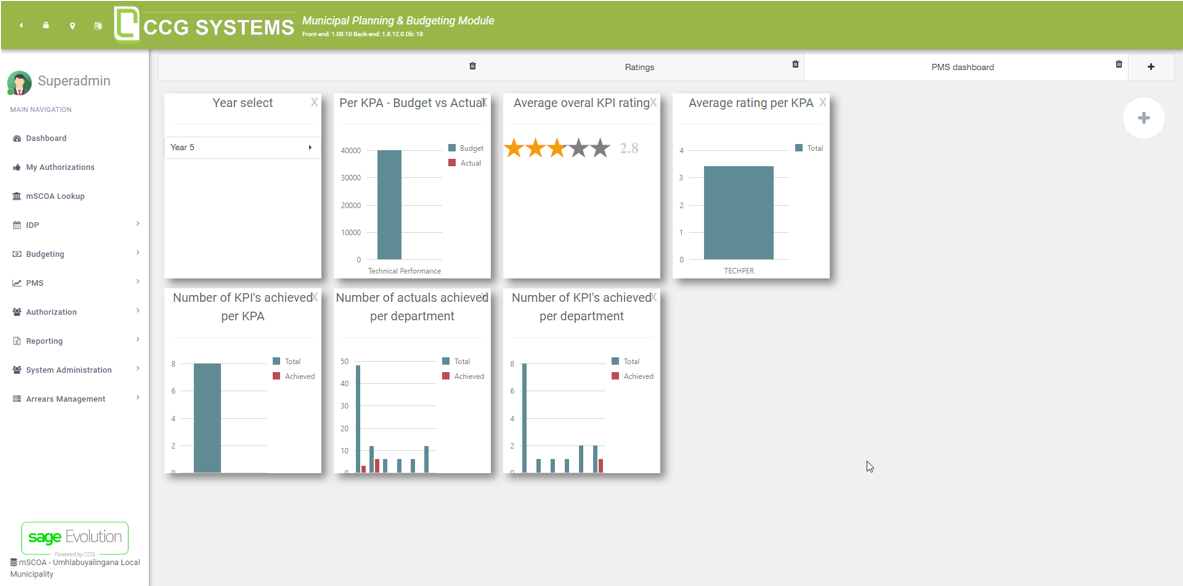
Task: Expand the System Administration menu
Action: click(x=68, y=370)
